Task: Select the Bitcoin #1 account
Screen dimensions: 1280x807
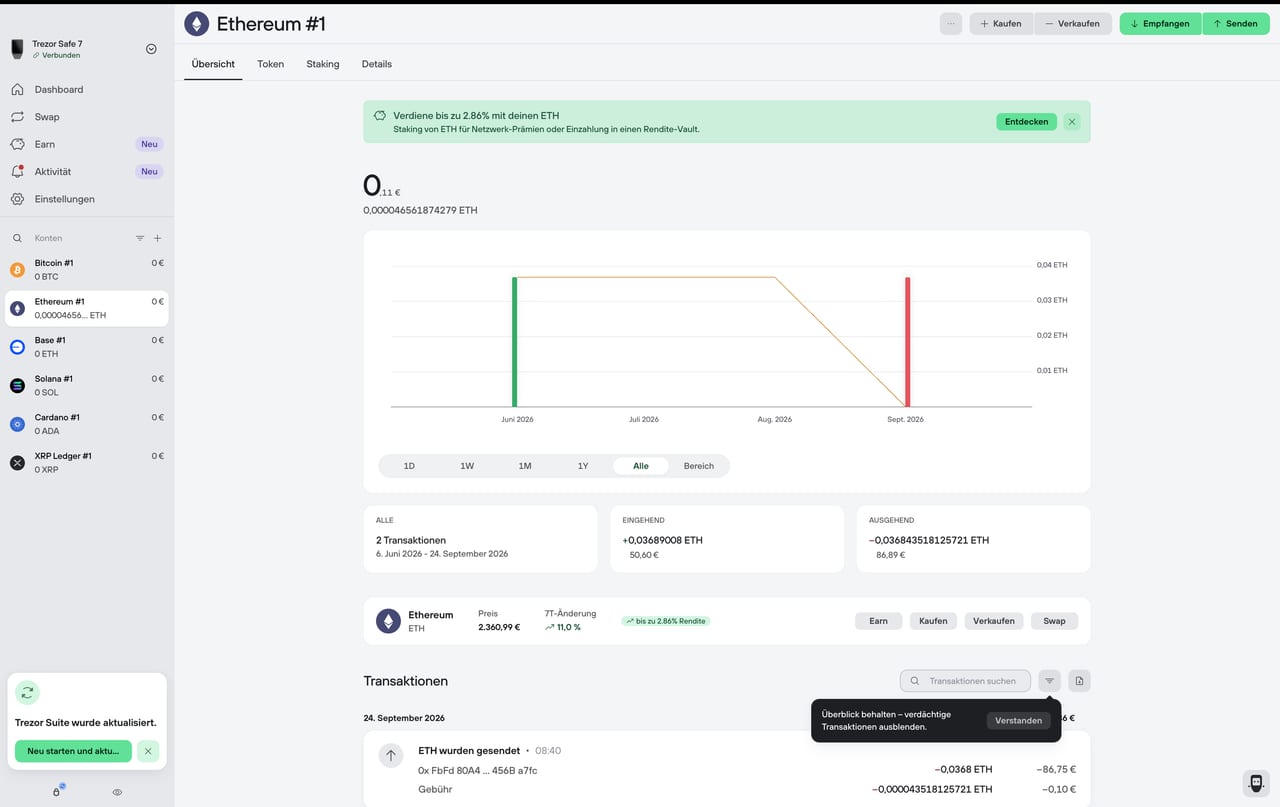Action: pyautogui.click(x=87, y=269)
